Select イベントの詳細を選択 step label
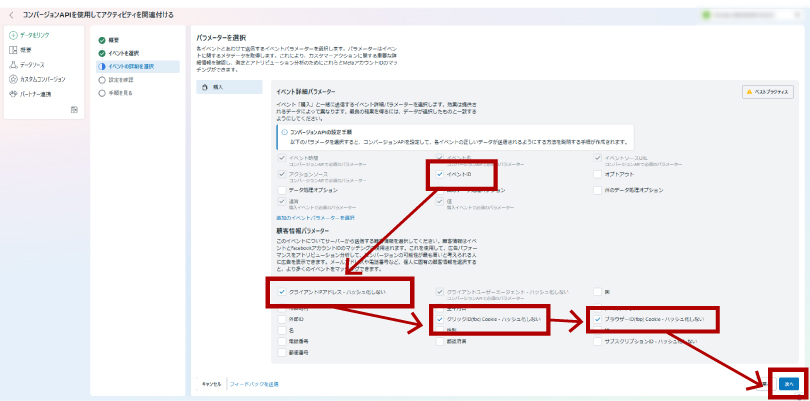810x401 pixels. pyautogui.click(x=131, y=67)
